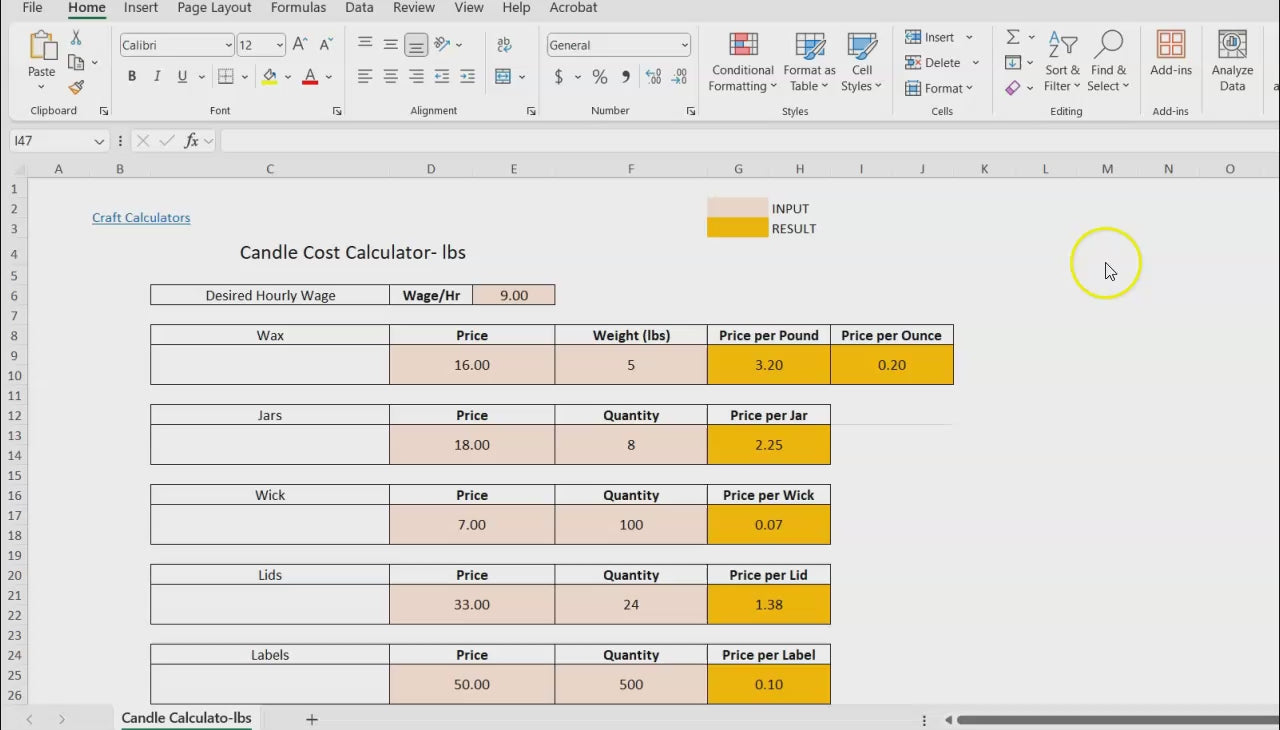Click the Cut scissors icon
This screenshot has height=730, width=1280.
point(76,38)
